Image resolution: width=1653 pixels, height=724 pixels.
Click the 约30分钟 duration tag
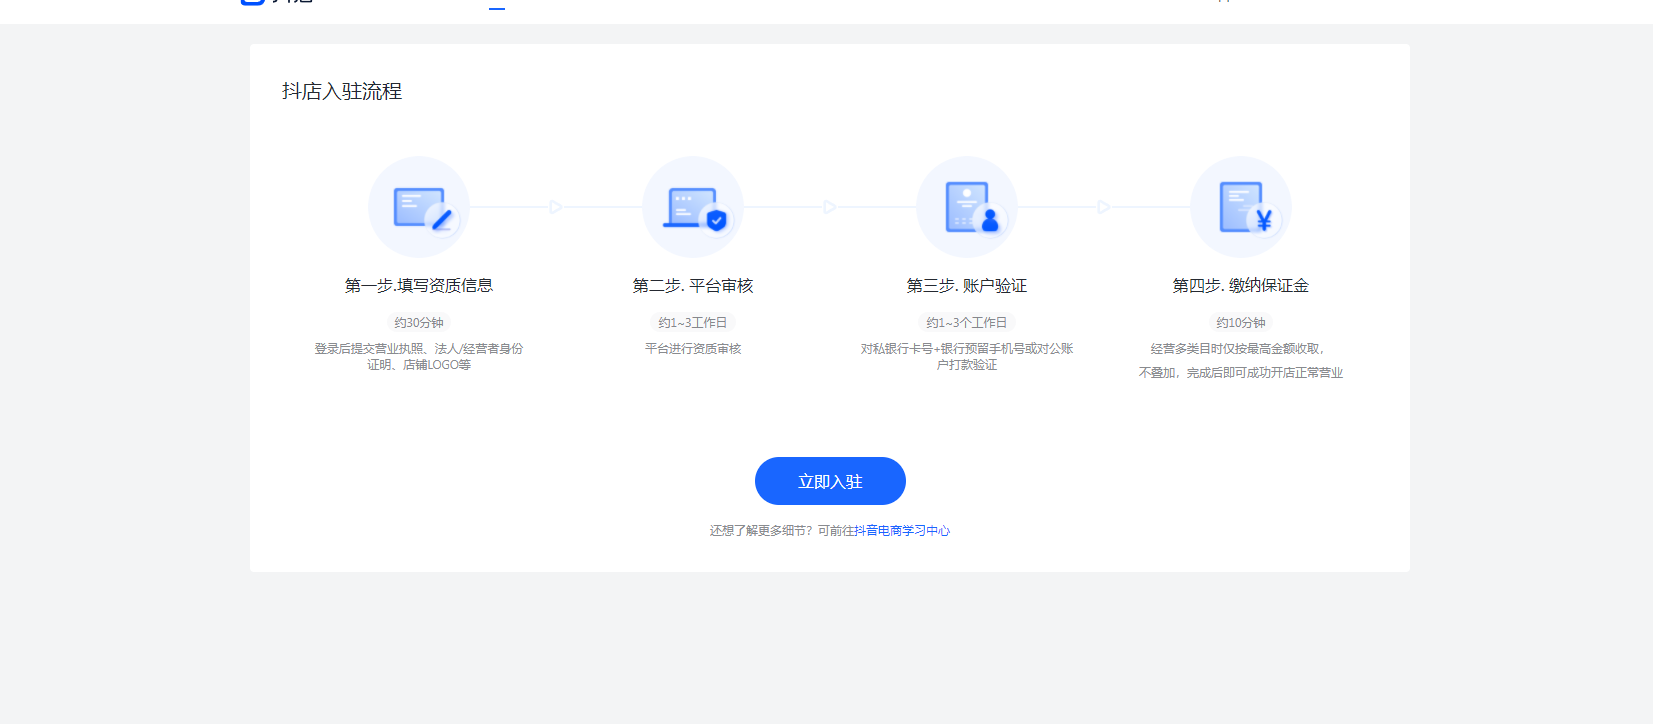coord(419,323)
